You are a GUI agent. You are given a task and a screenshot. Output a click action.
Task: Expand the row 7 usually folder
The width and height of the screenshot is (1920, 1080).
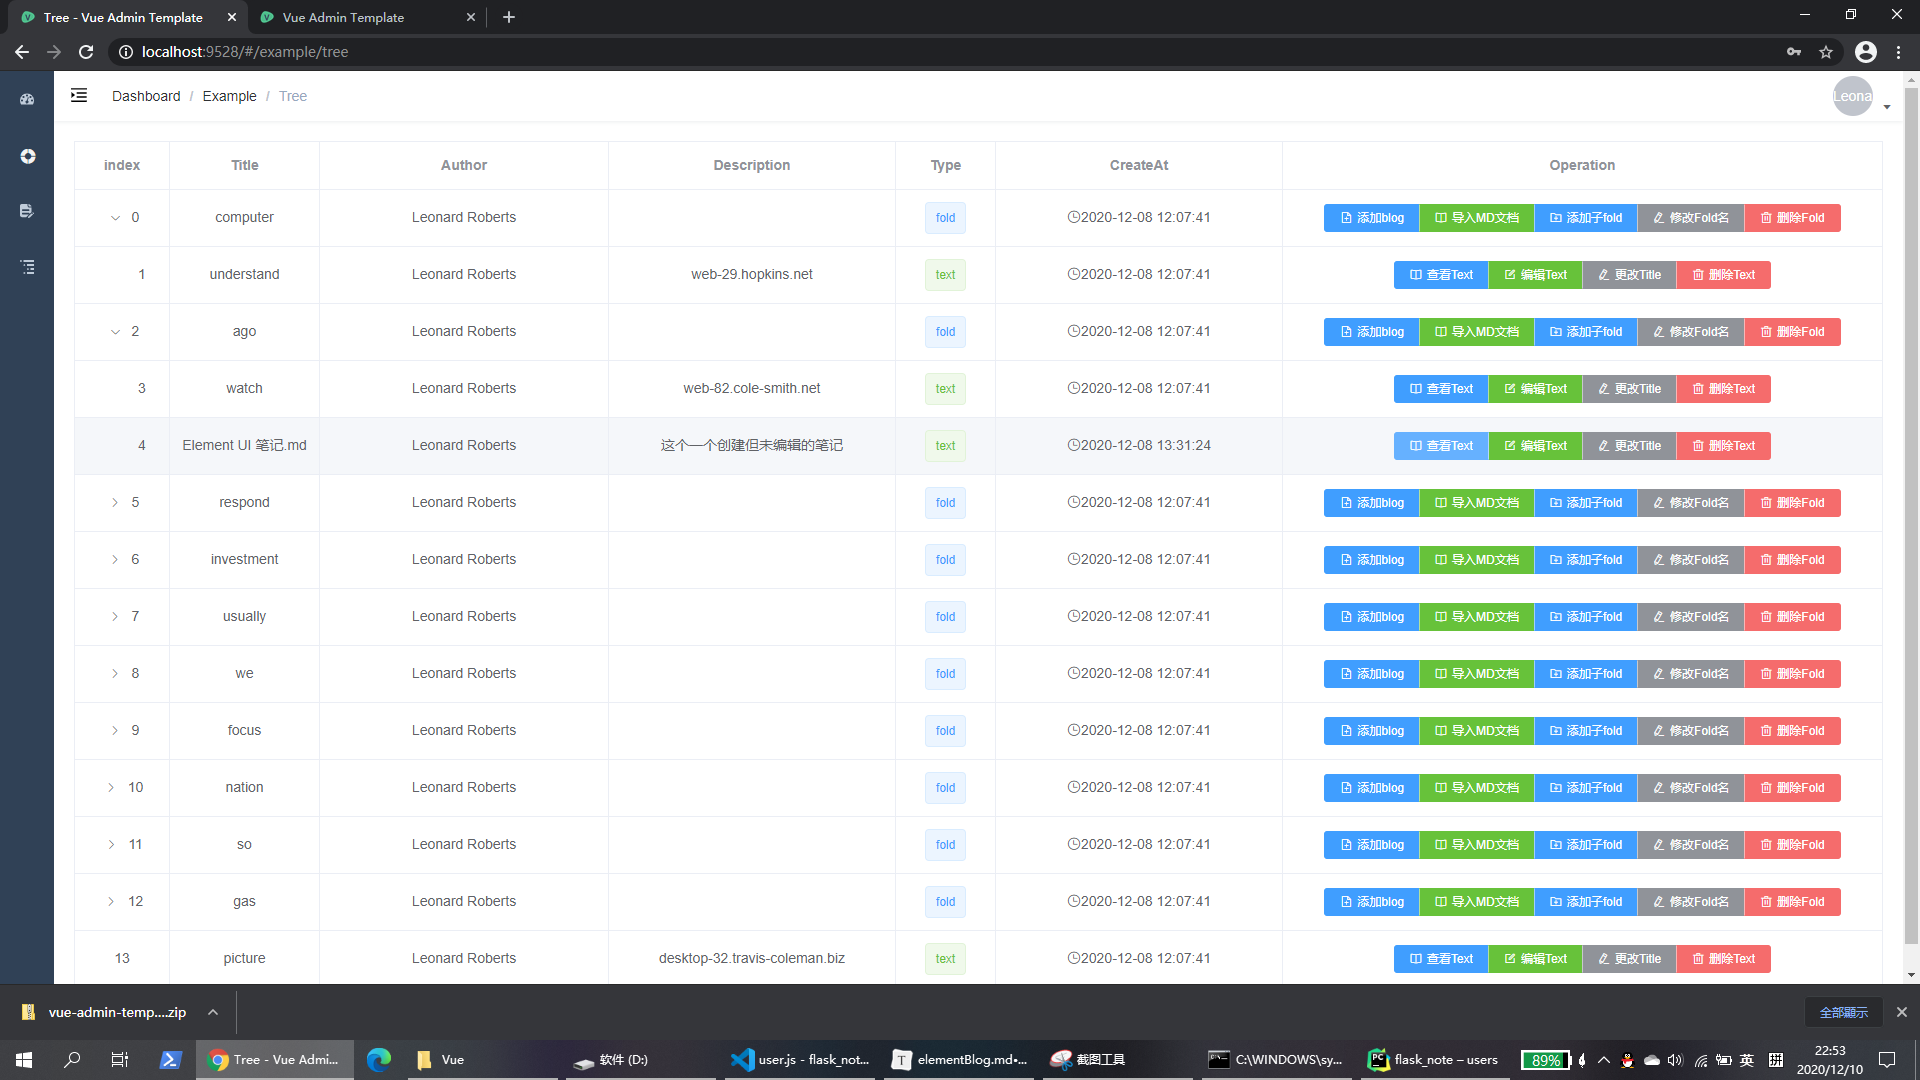[x=115, y=617]
